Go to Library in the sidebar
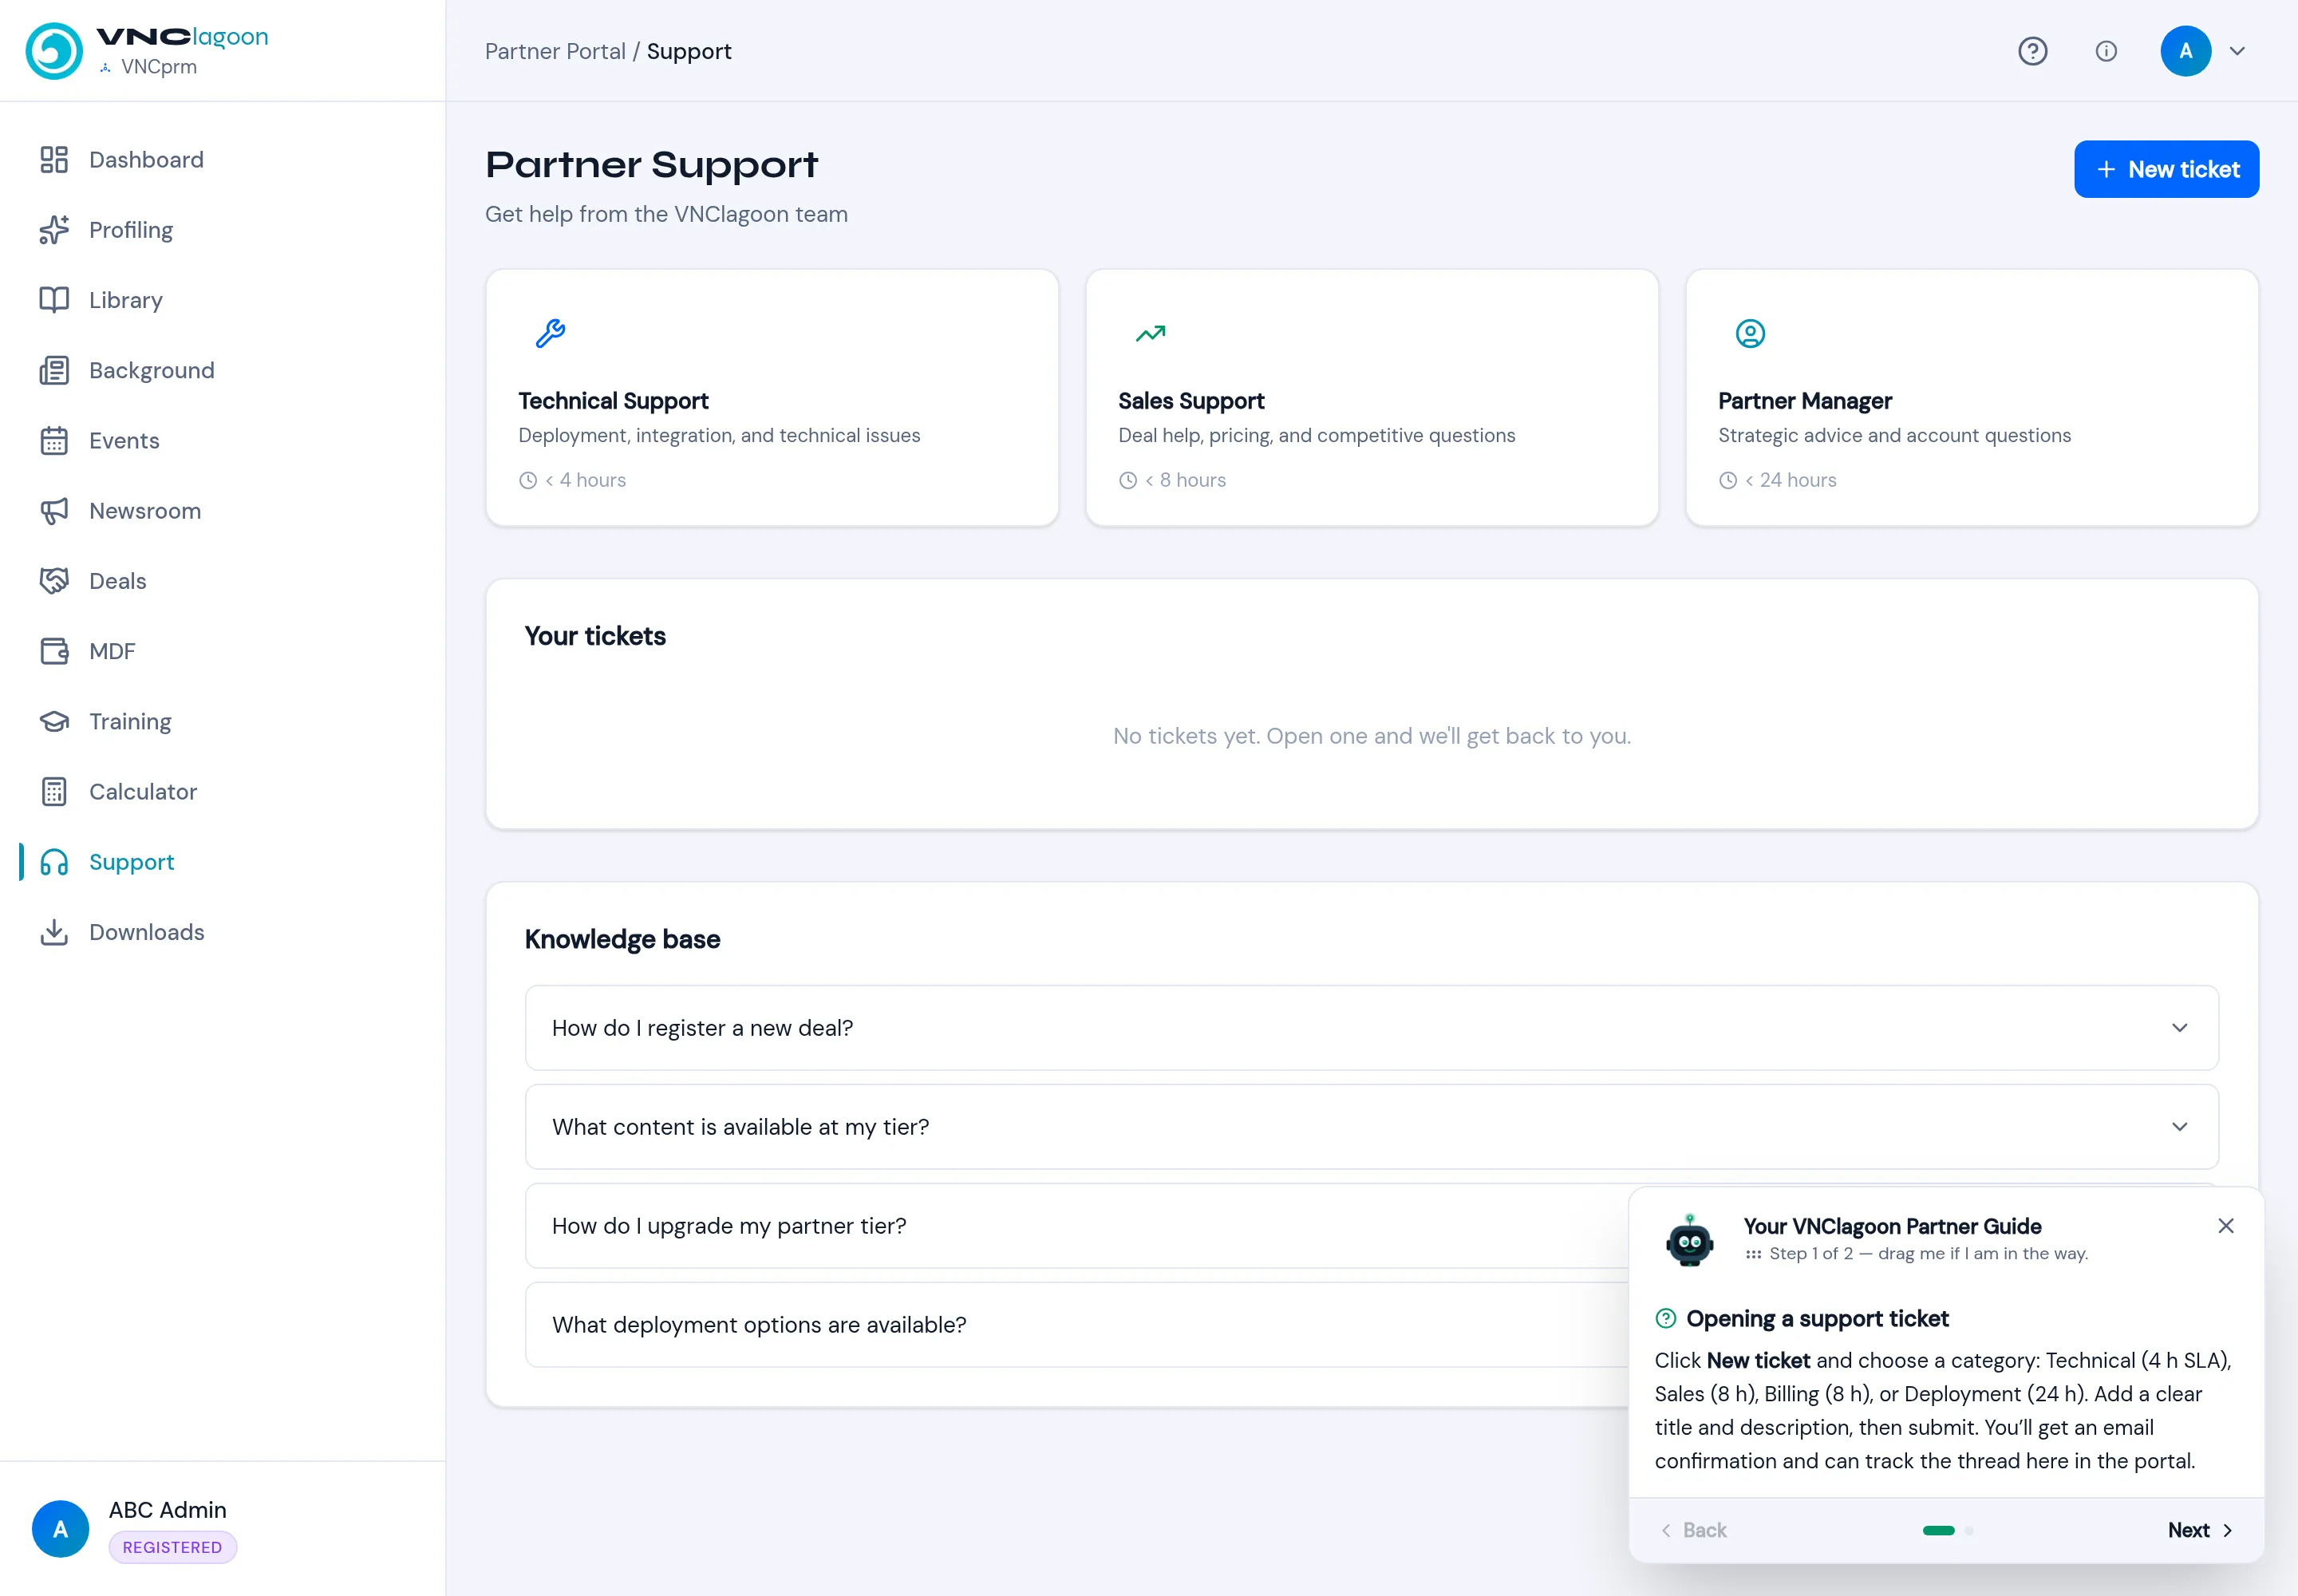The height and width of the screenshot is (1596, 2298). [126, 300]
